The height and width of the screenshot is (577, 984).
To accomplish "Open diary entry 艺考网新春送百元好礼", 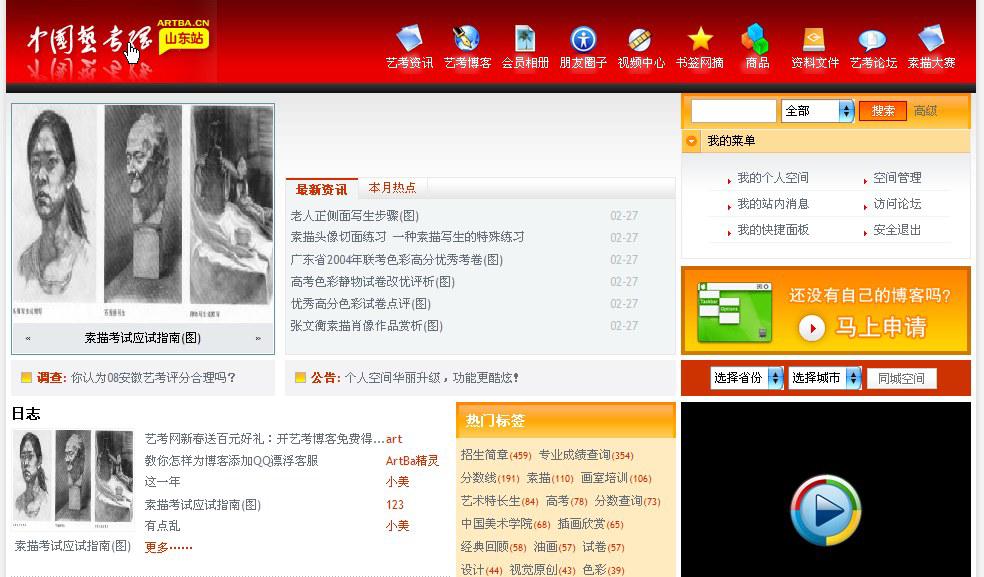I will tap(264, 439).
